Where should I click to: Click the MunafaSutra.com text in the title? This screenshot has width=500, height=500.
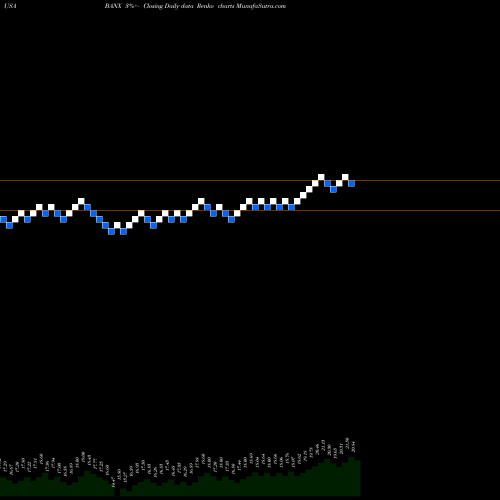point(261,6)
